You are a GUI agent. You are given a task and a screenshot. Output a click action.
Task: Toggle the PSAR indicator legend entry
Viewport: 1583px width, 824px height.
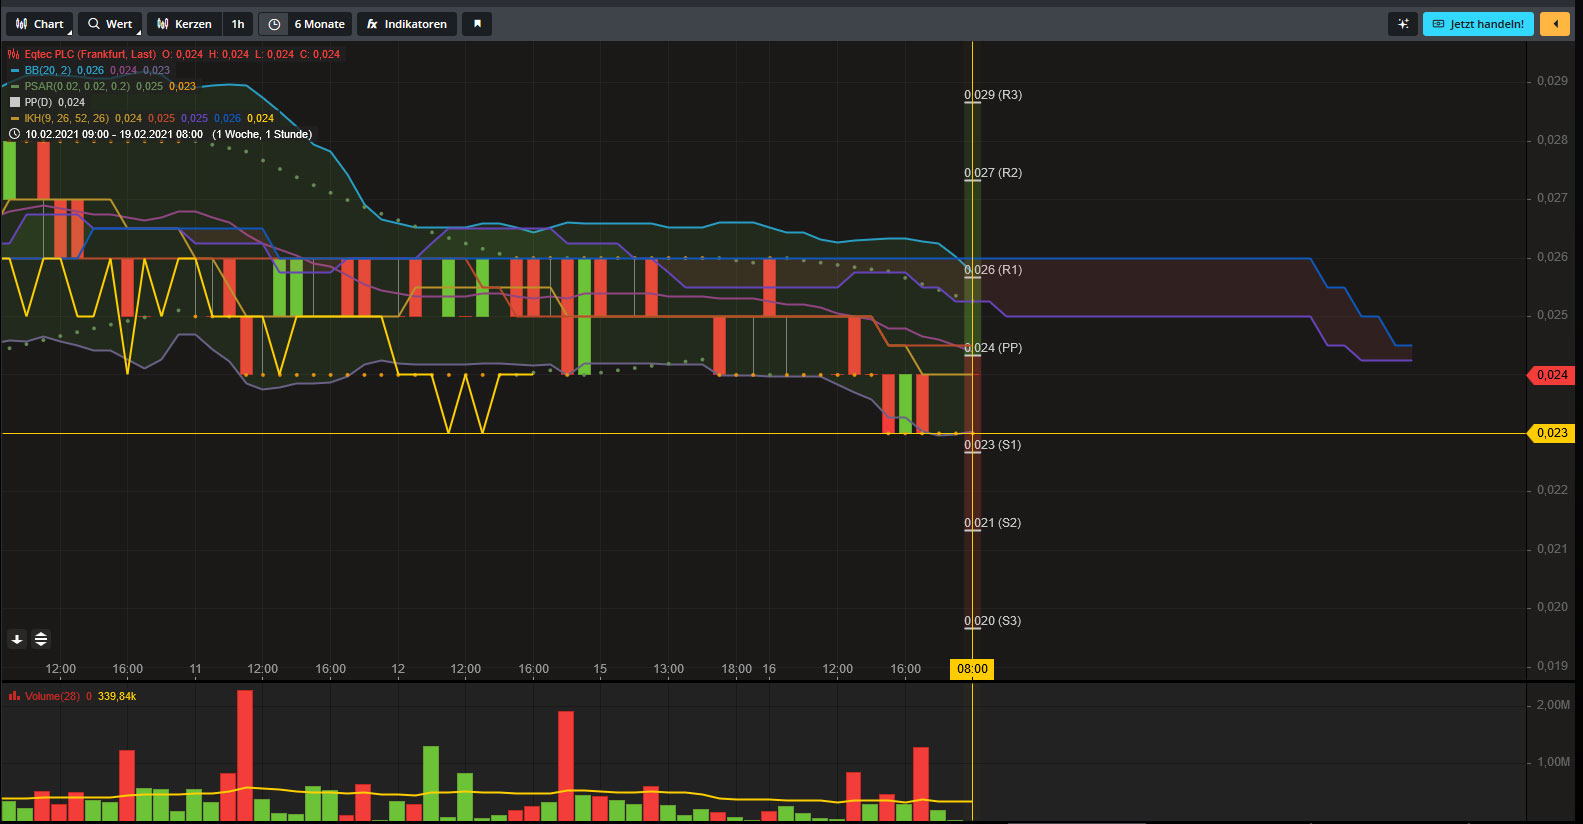pyautogui.click(x=76, y=86)
